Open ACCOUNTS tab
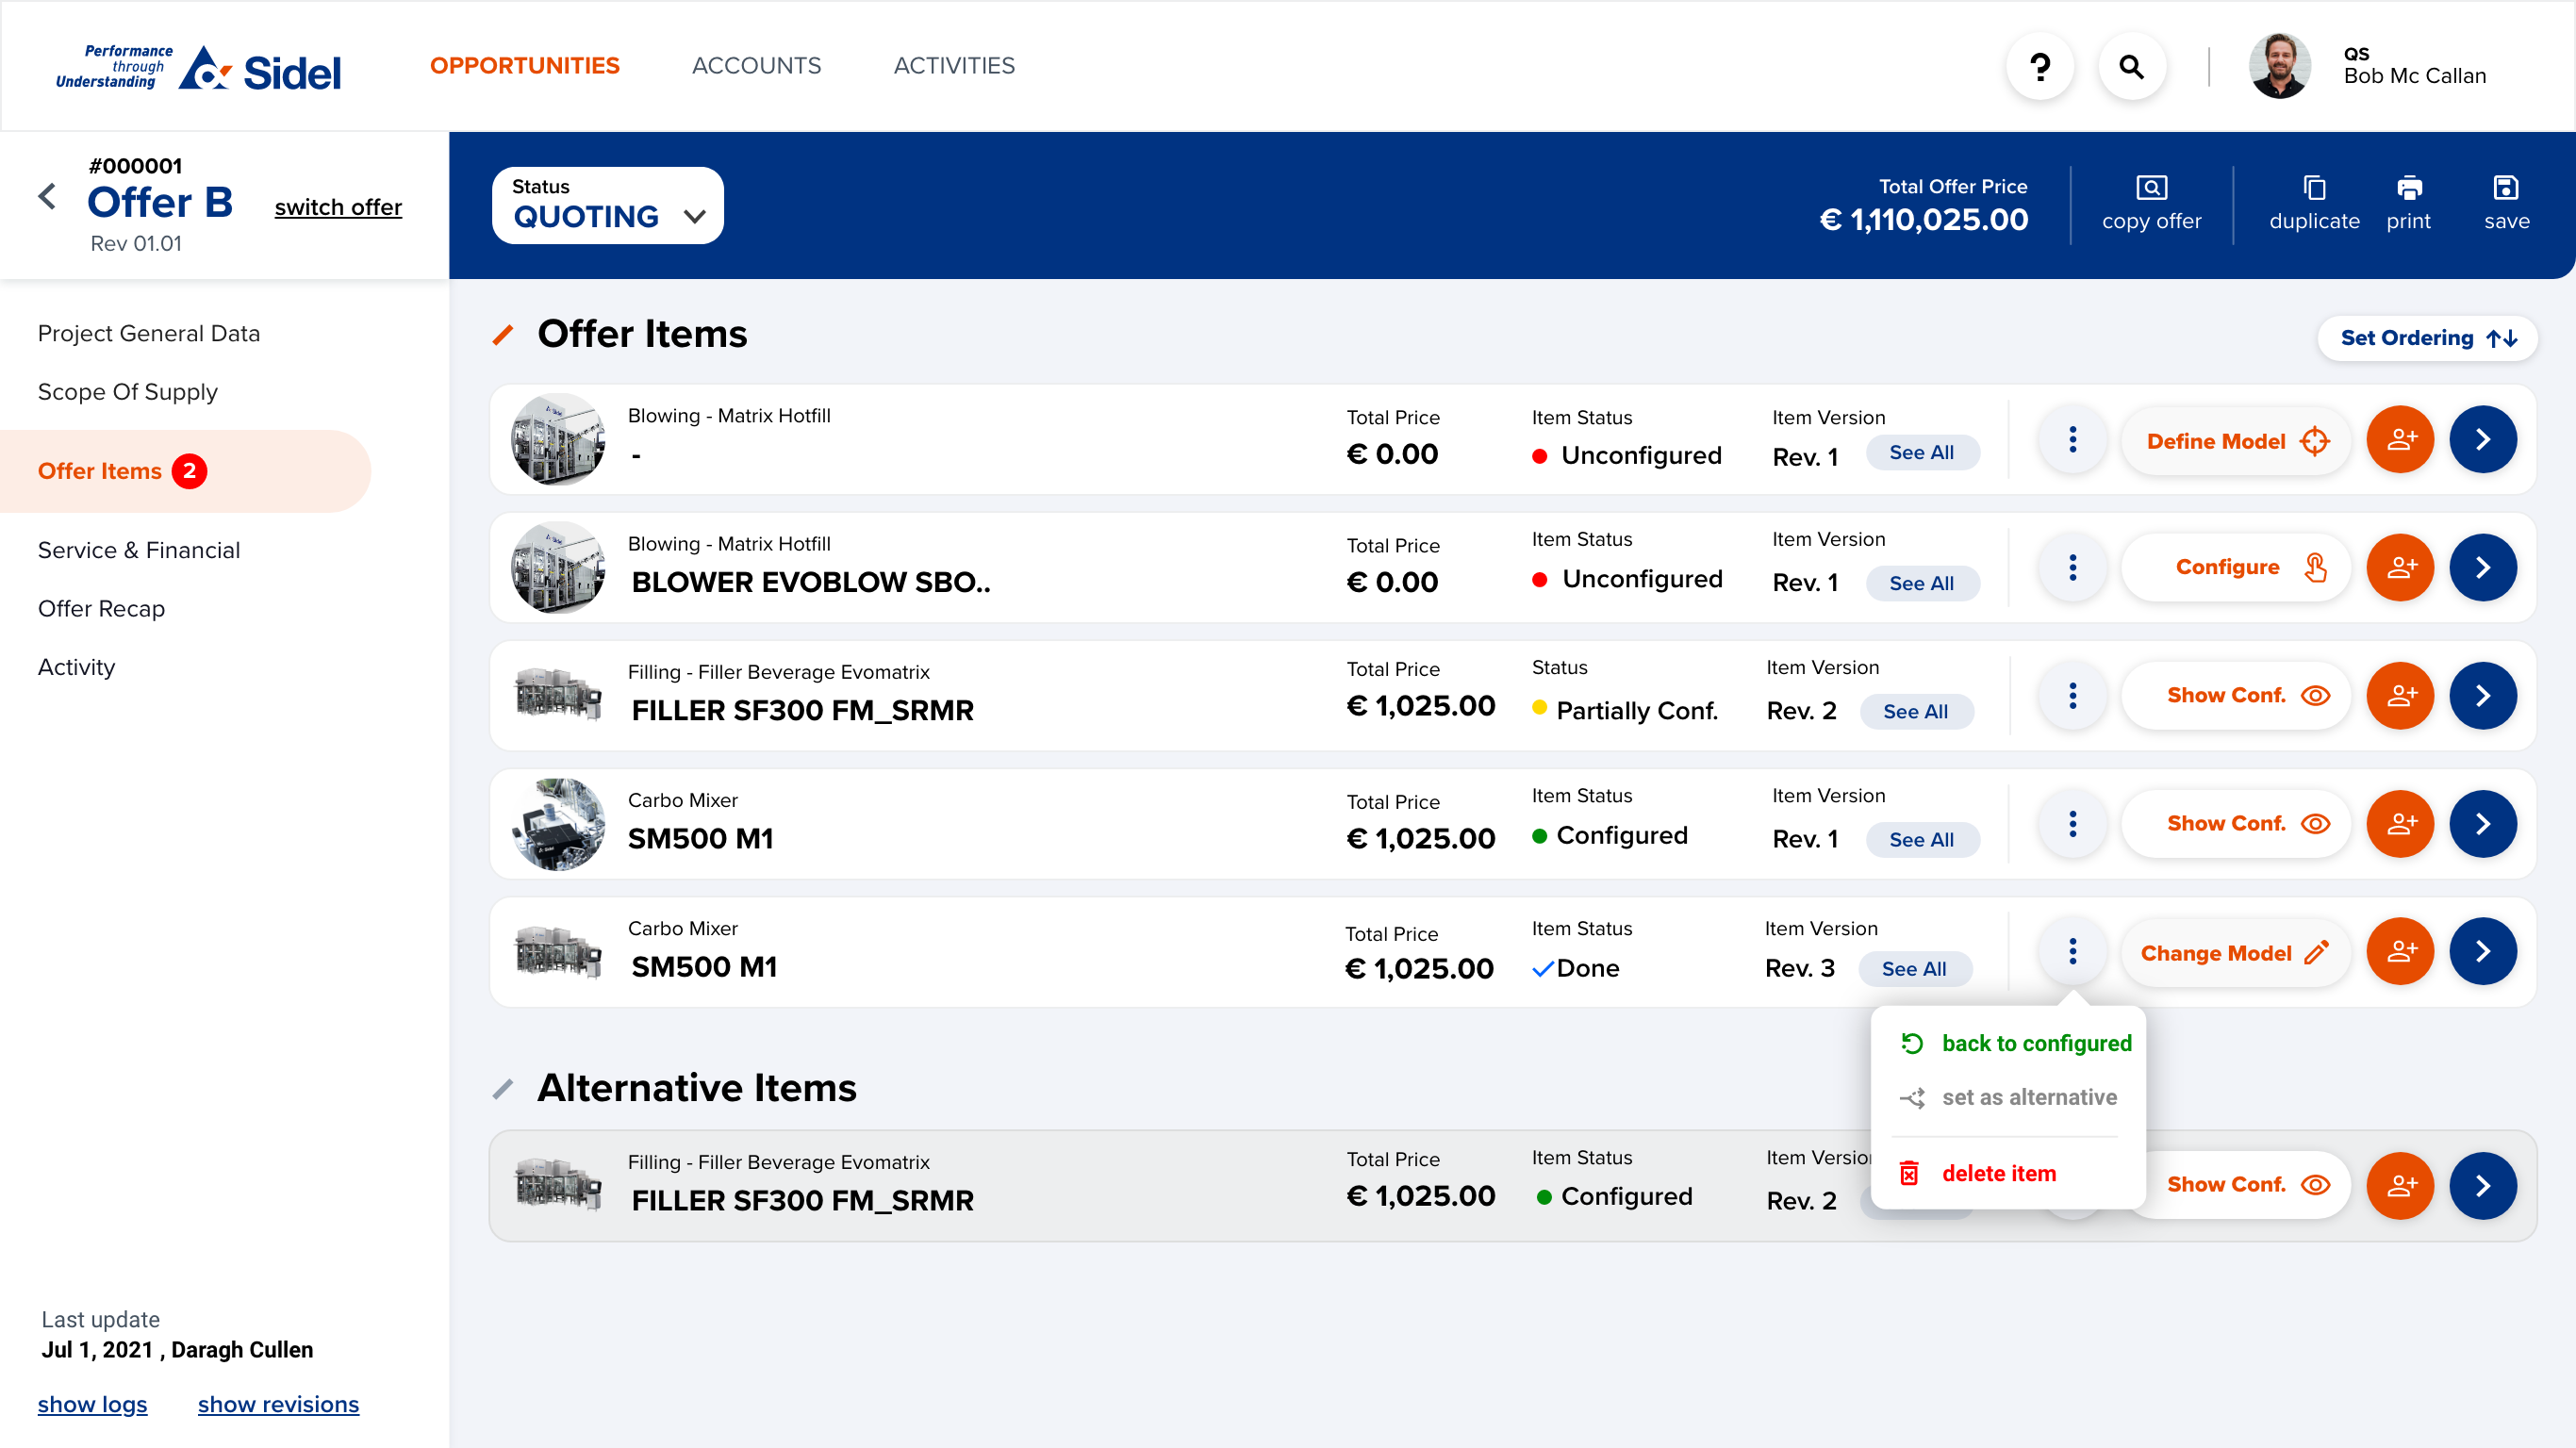Screen dimensions: 2576x1448 click(756, 65)
